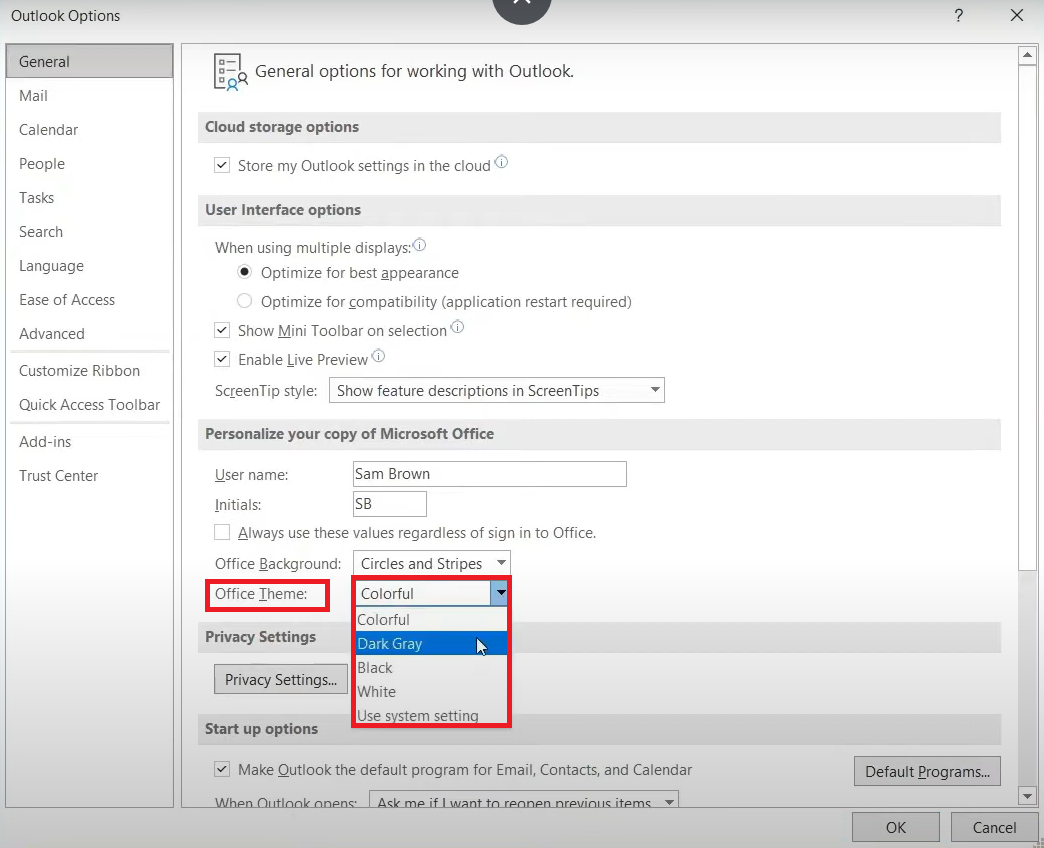Screen dimensions: 1044x848
Task: Choose Dark Gray theme option
Action: point(431,644)
